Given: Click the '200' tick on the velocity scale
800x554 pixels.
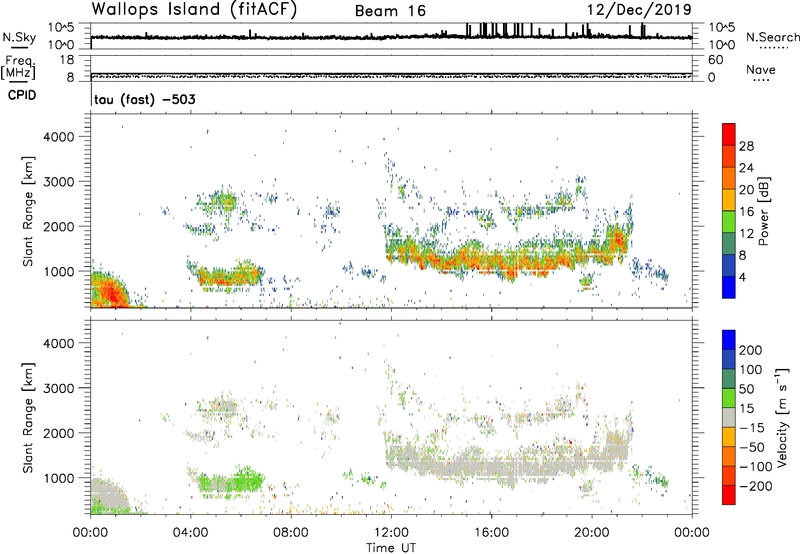Looking at the screenshot, I should (x=751, y=350).
